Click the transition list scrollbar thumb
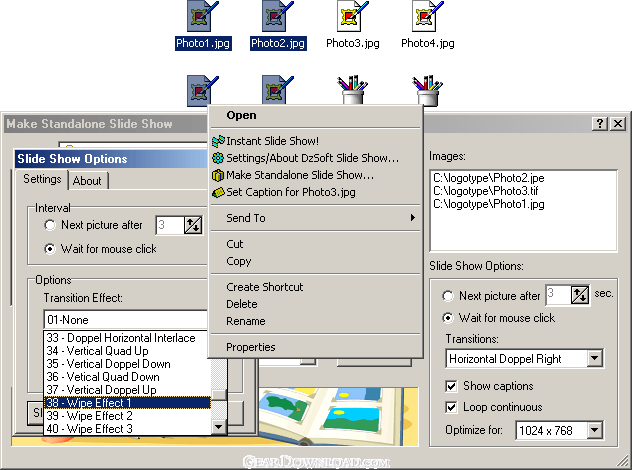The height and width of the screenshot is (470, 632). tap(219, 395)
